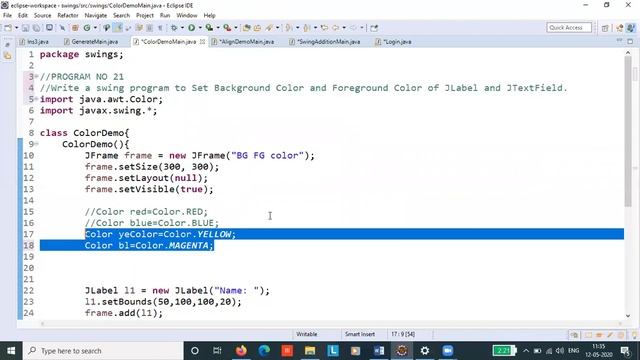Viewport: 640px width, 360px height.
Task: Open the Window menu
Action: pyautogui.click(x=187, y=15)
